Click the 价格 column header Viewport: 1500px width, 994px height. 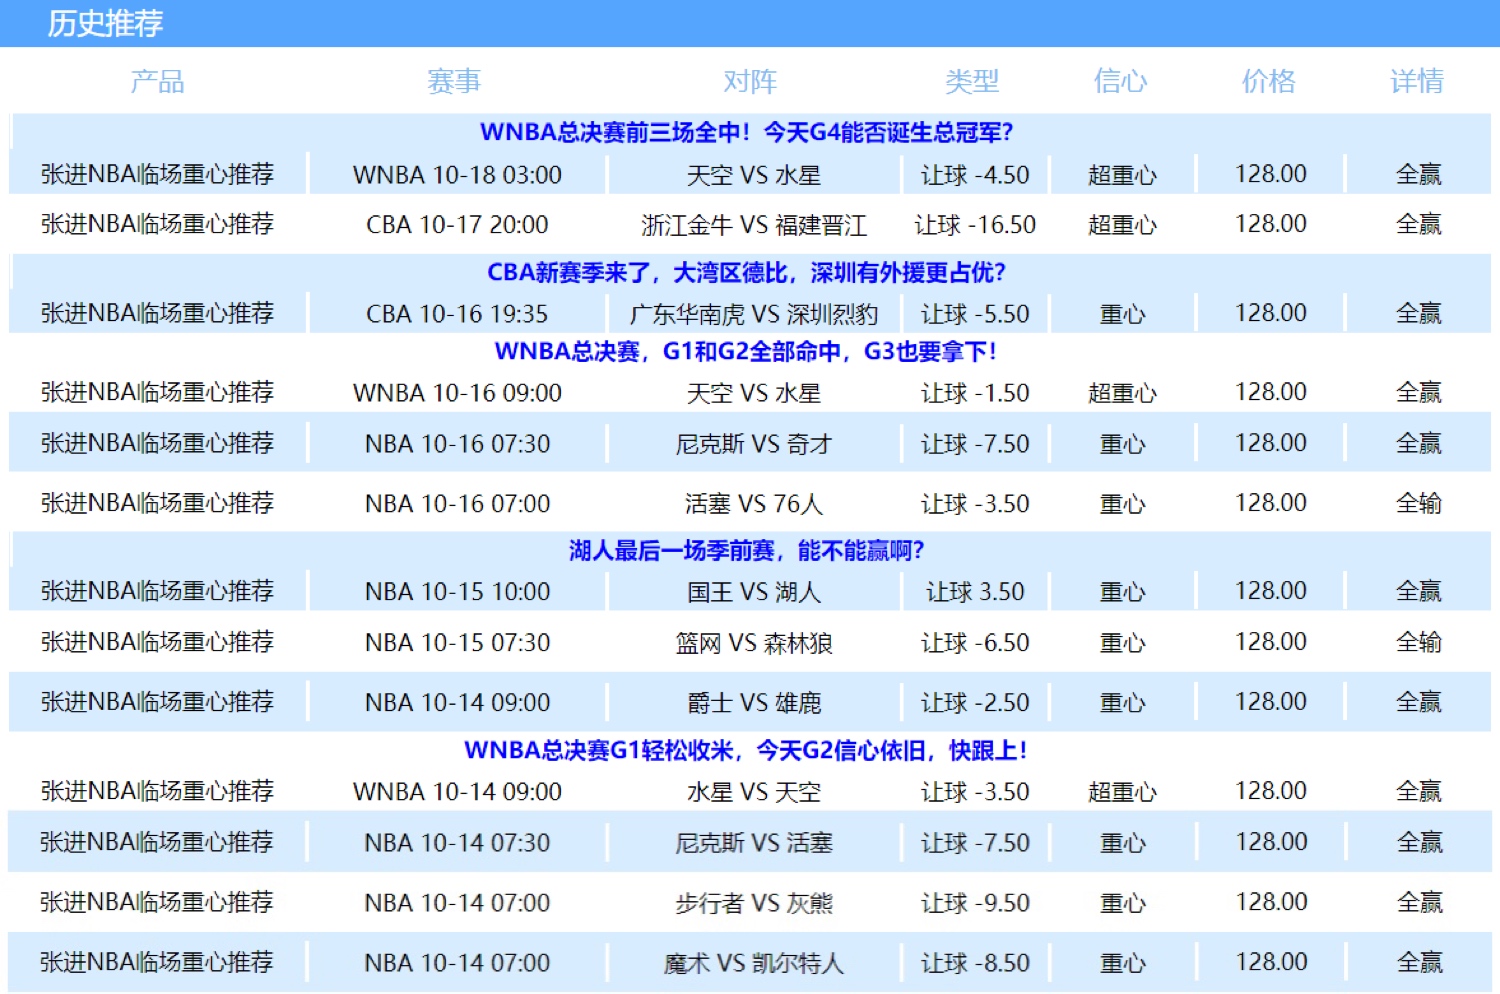click(x=1268, y=81)
